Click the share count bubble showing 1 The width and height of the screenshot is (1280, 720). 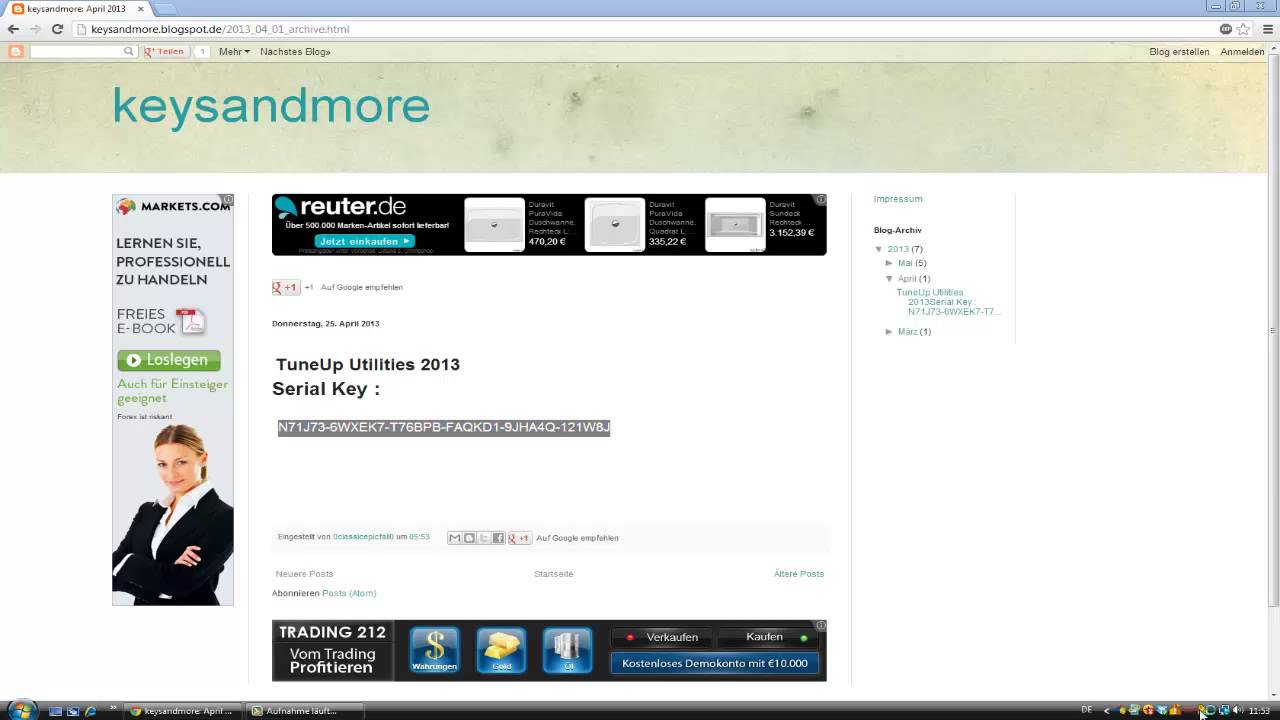[202, 51]
